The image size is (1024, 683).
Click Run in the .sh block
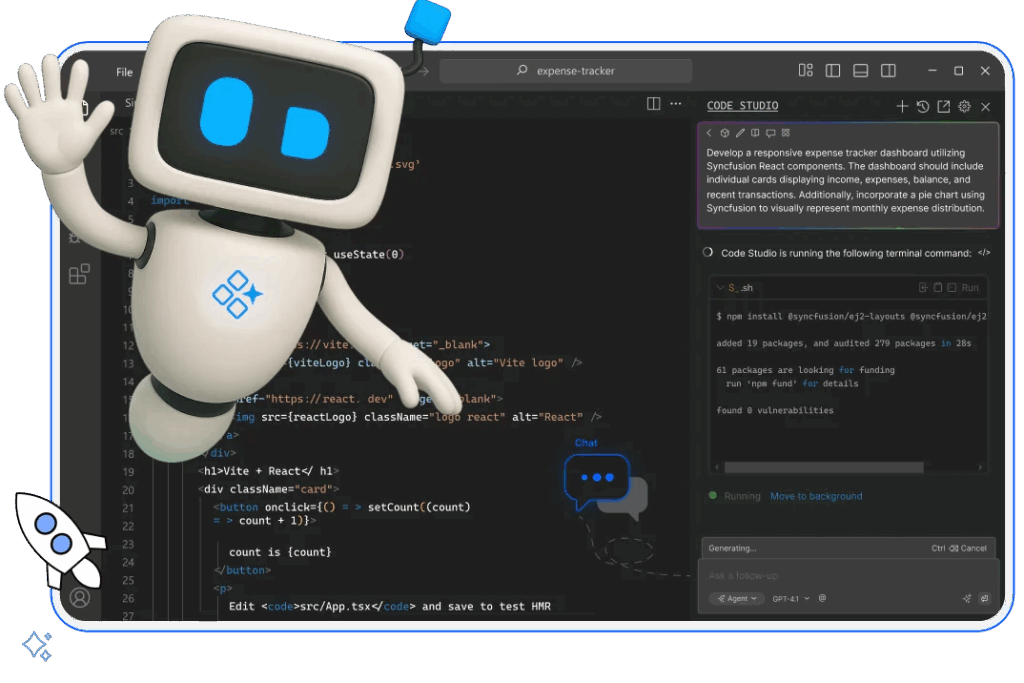pos(970,288)
